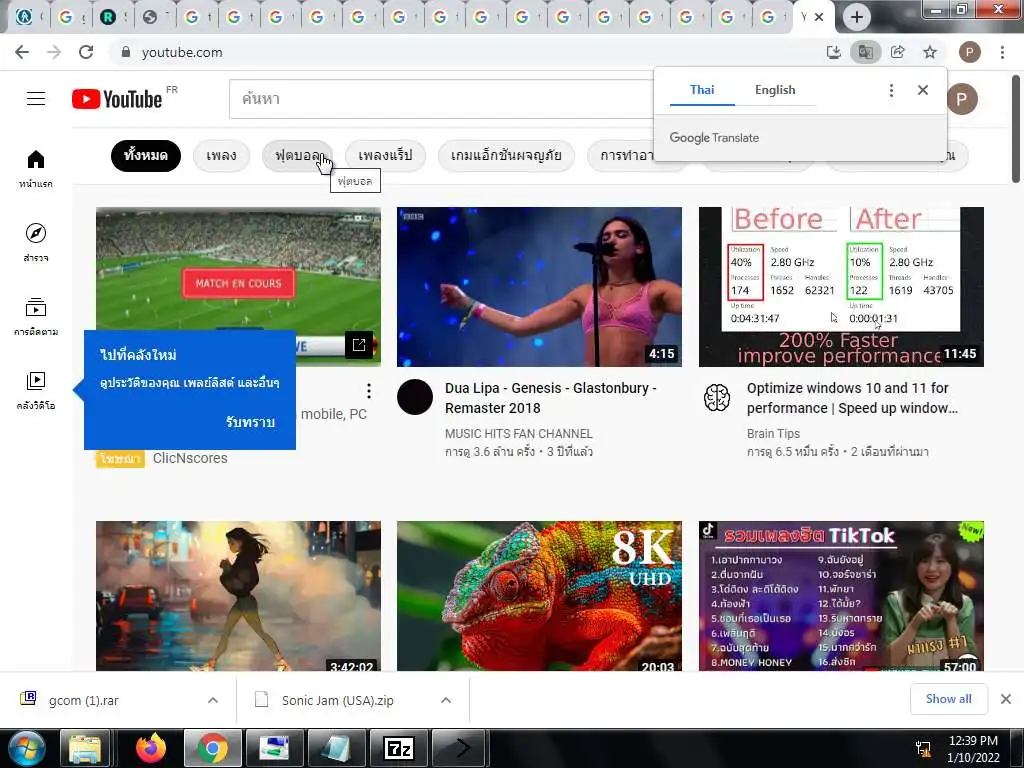This screenshot has height=768, width=1024.
Task: Select the Thai tab in Translate popup
Action: click(702, 90)
